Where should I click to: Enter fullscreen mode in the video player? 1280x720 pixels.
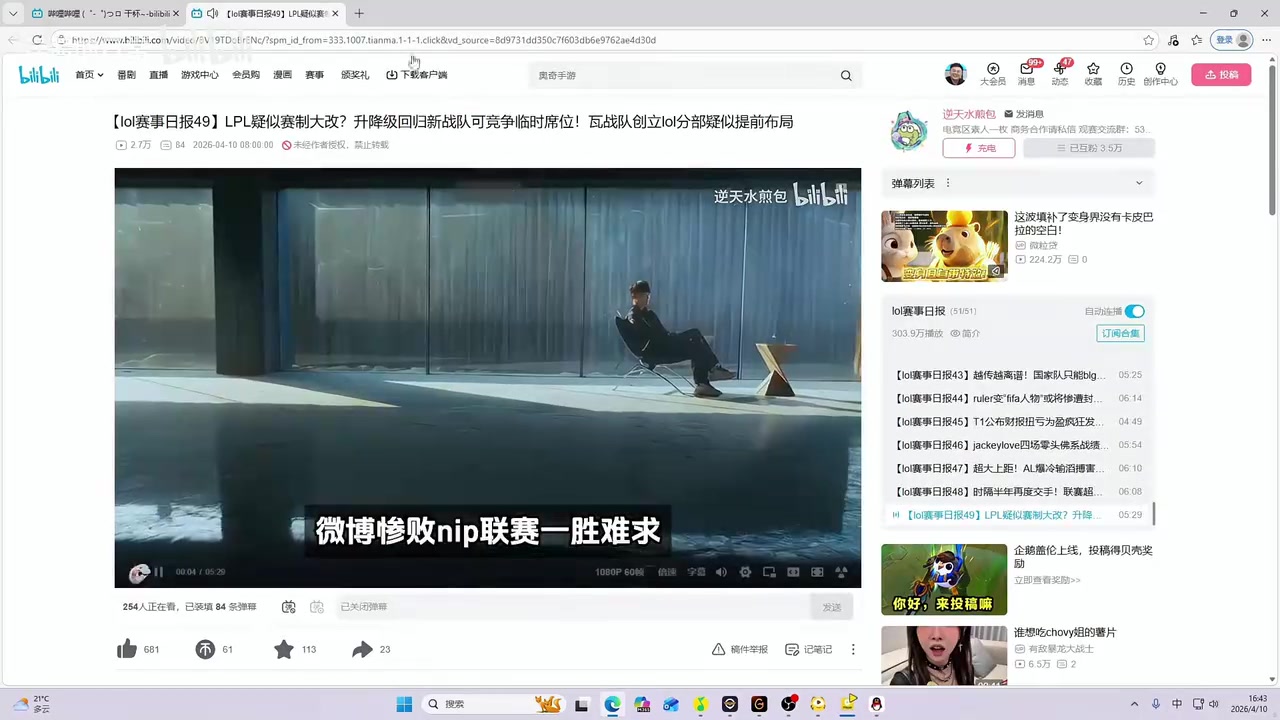coord(841,572)
